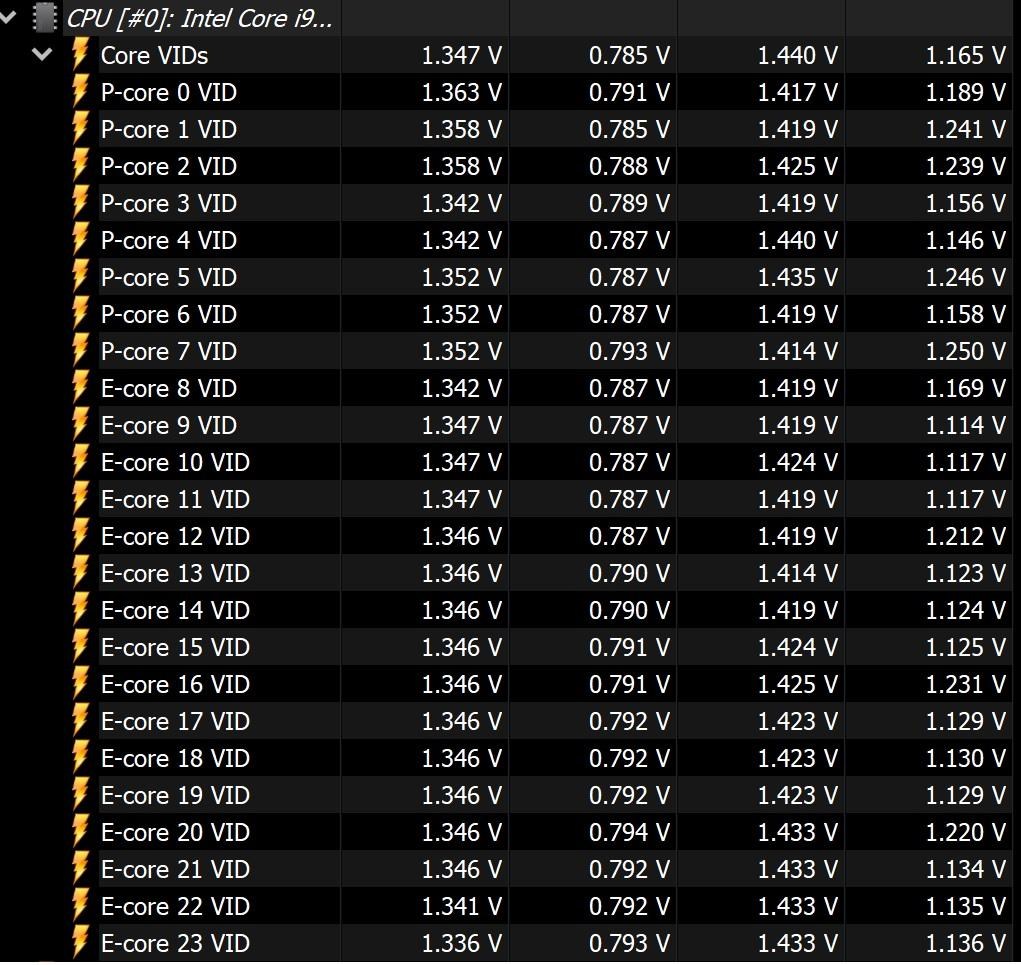Image resolution: width=1021 pixels, height=965 pixels.
Task: Click the lightning icon for P-core 7 VID
Action: 81,351
